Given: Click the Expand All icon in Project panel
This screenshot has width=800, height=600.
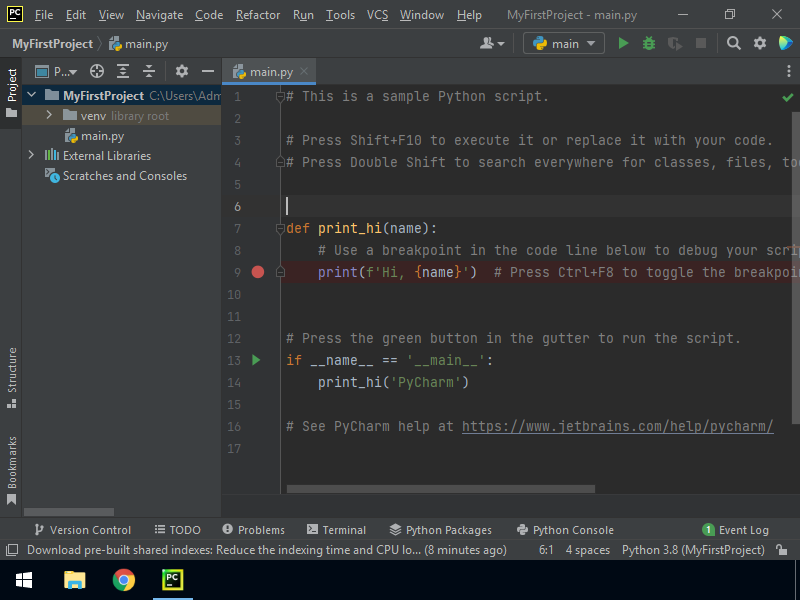Looking at the screenshot, I should click(x=123, y=71).
